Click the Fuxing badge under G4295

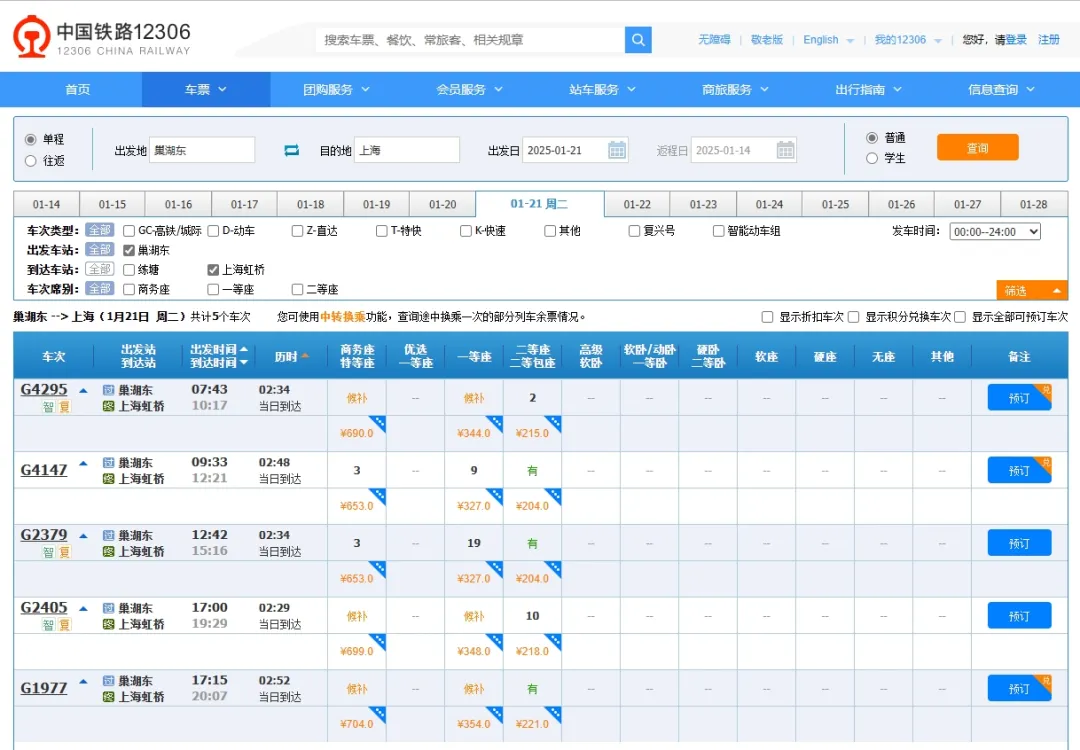(x=64, y=407)
